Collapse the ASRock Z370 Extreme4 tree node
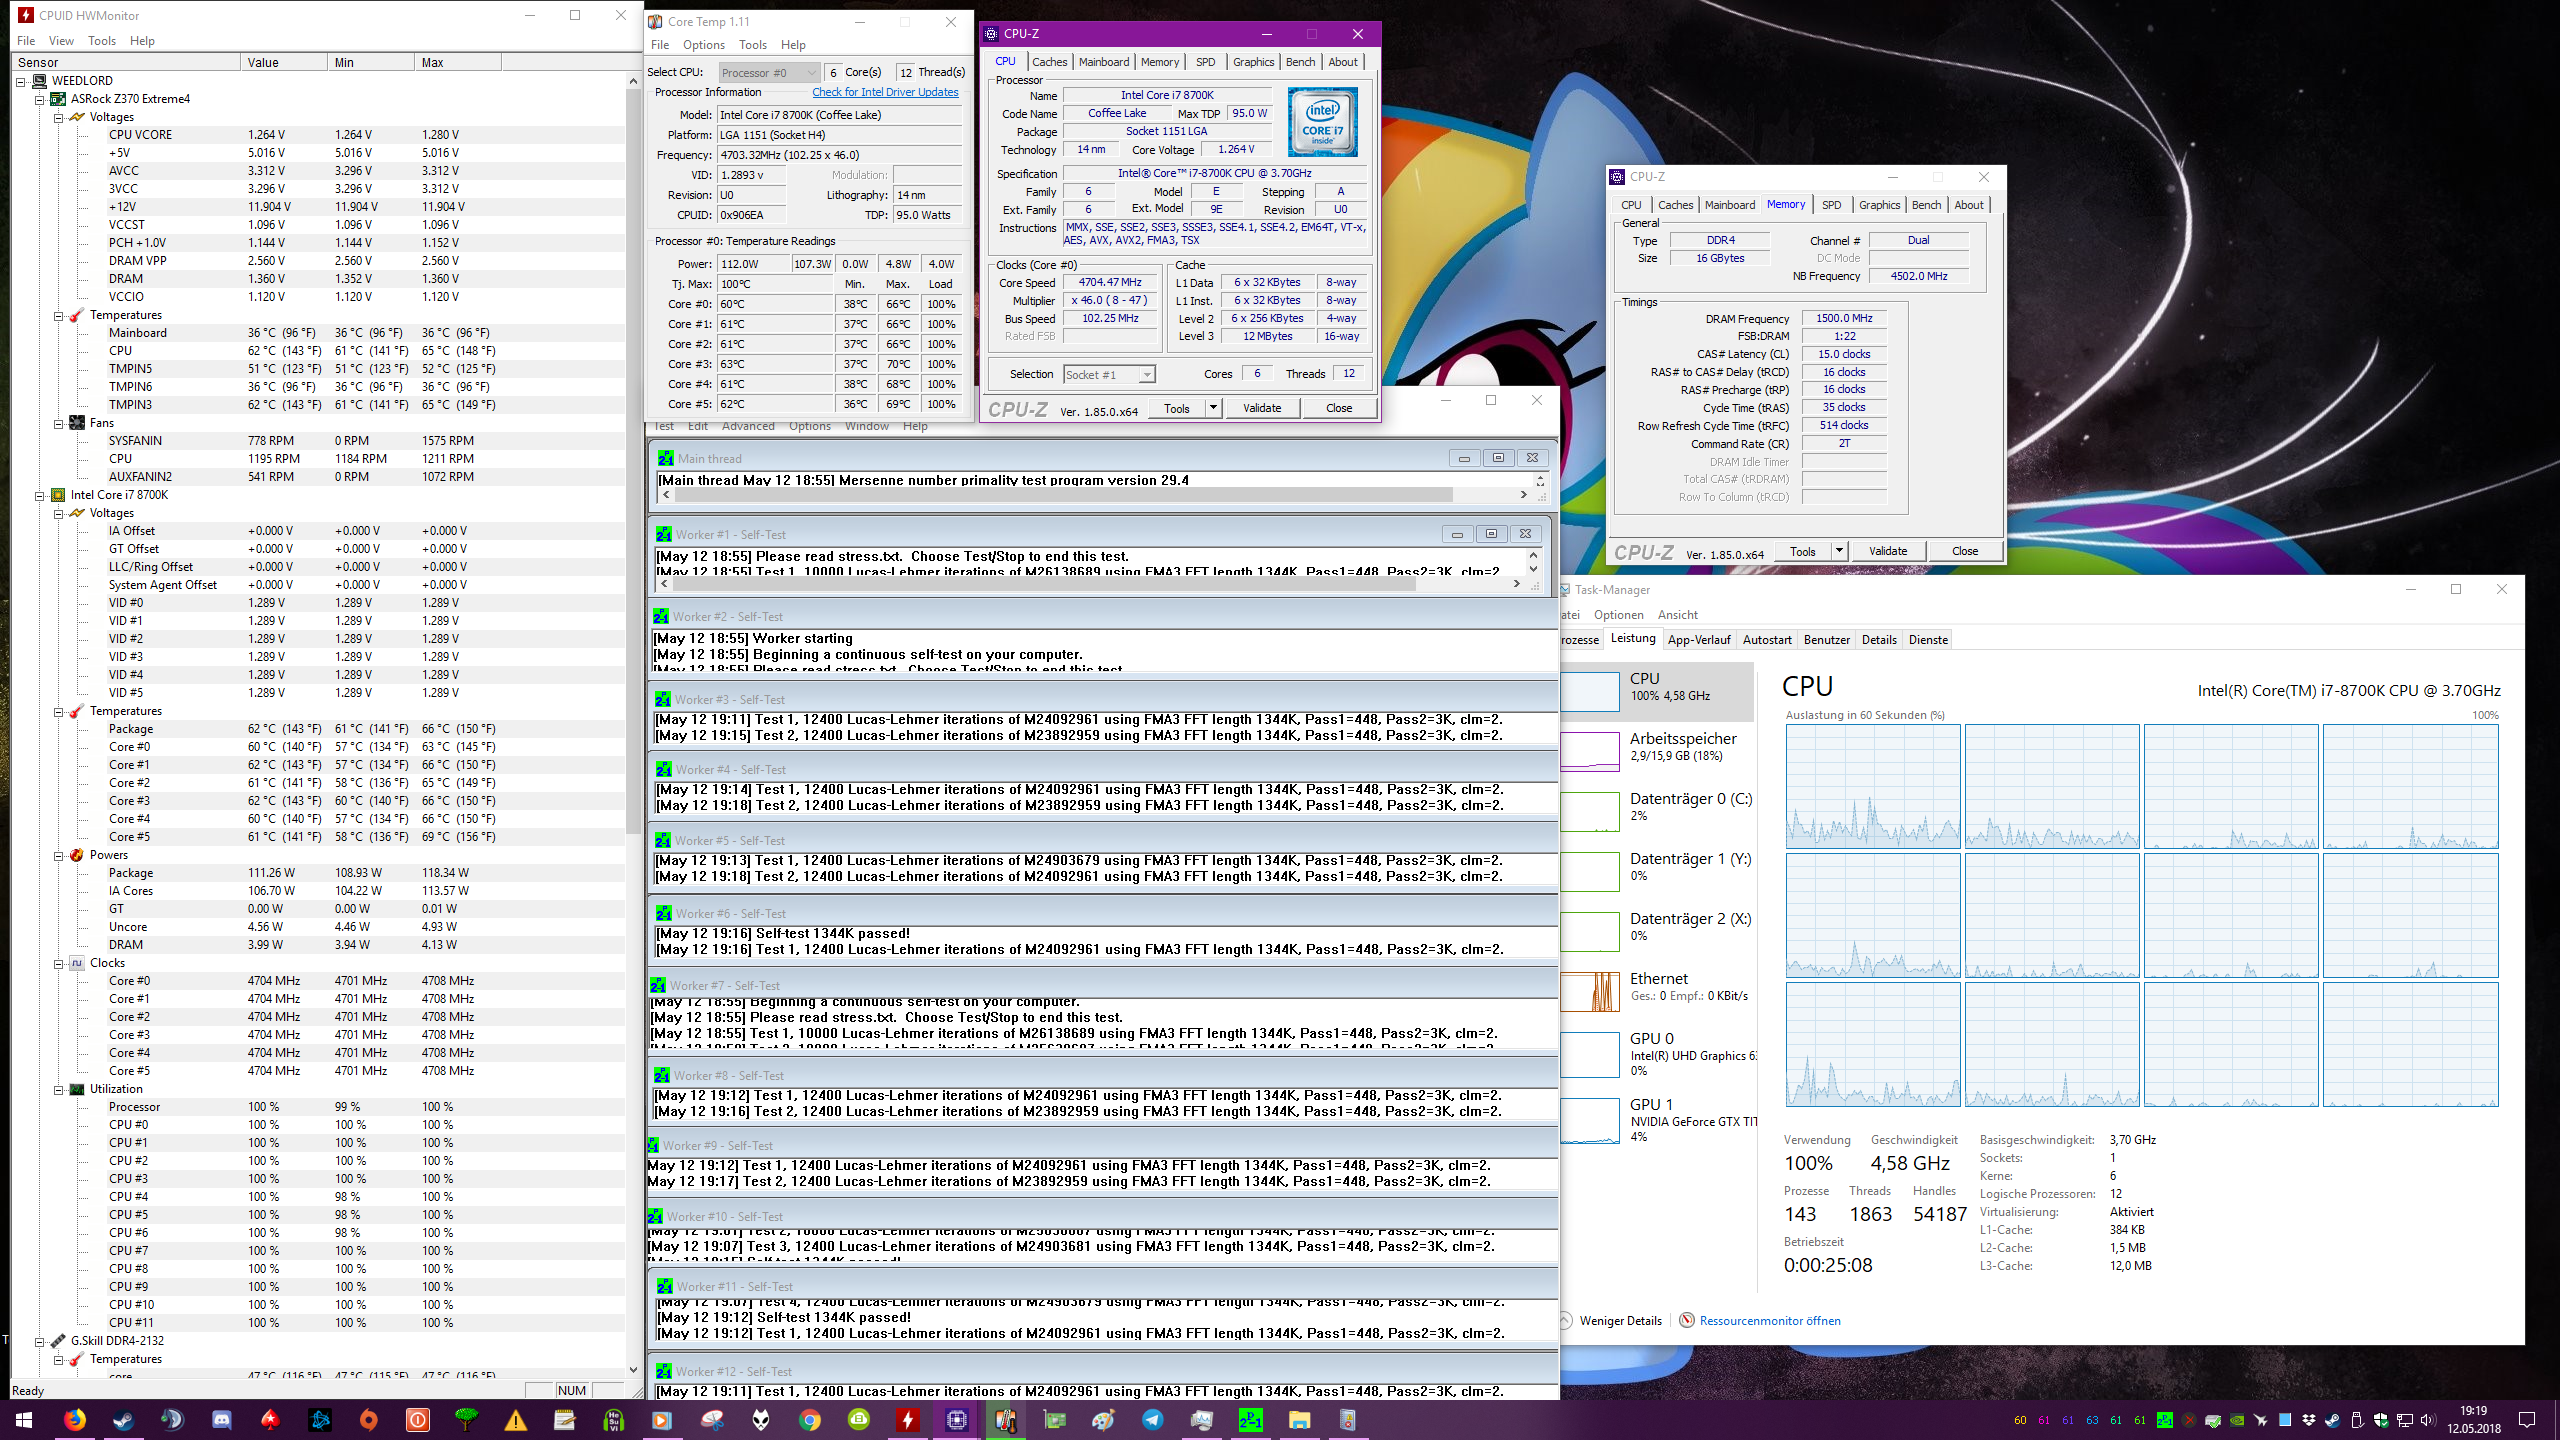Image resolution: width=2560 pixels, height=1440 pixels. (40, 99)
